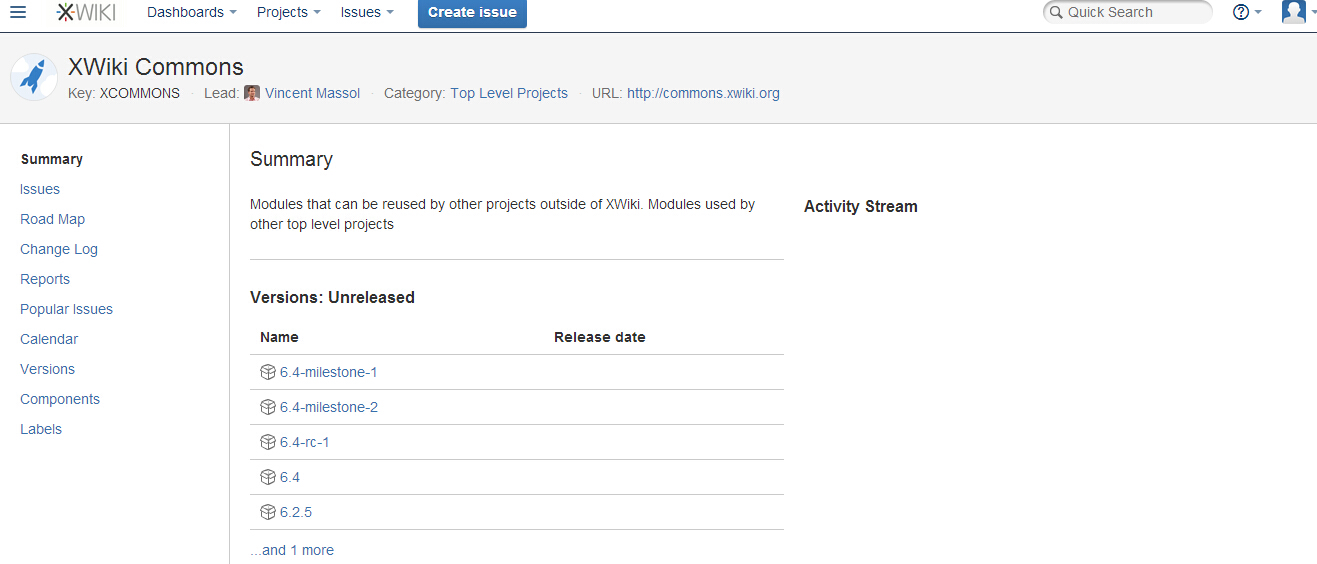The height and width of the screenshot is (564, 1317).
Task: Open the Top Level Projects category link
Action: 509,93
